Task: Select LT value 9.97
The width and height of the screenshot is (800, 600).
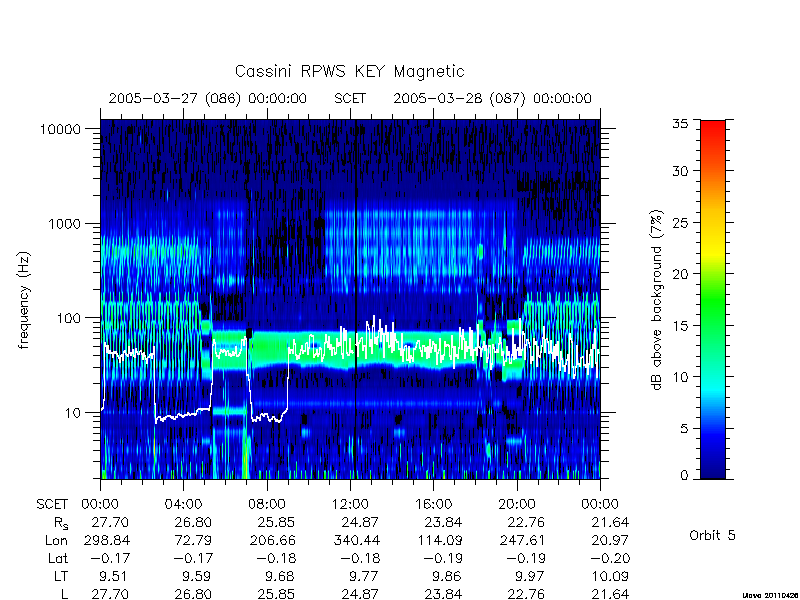Action: pyautogui.click(x=530, y=577)
